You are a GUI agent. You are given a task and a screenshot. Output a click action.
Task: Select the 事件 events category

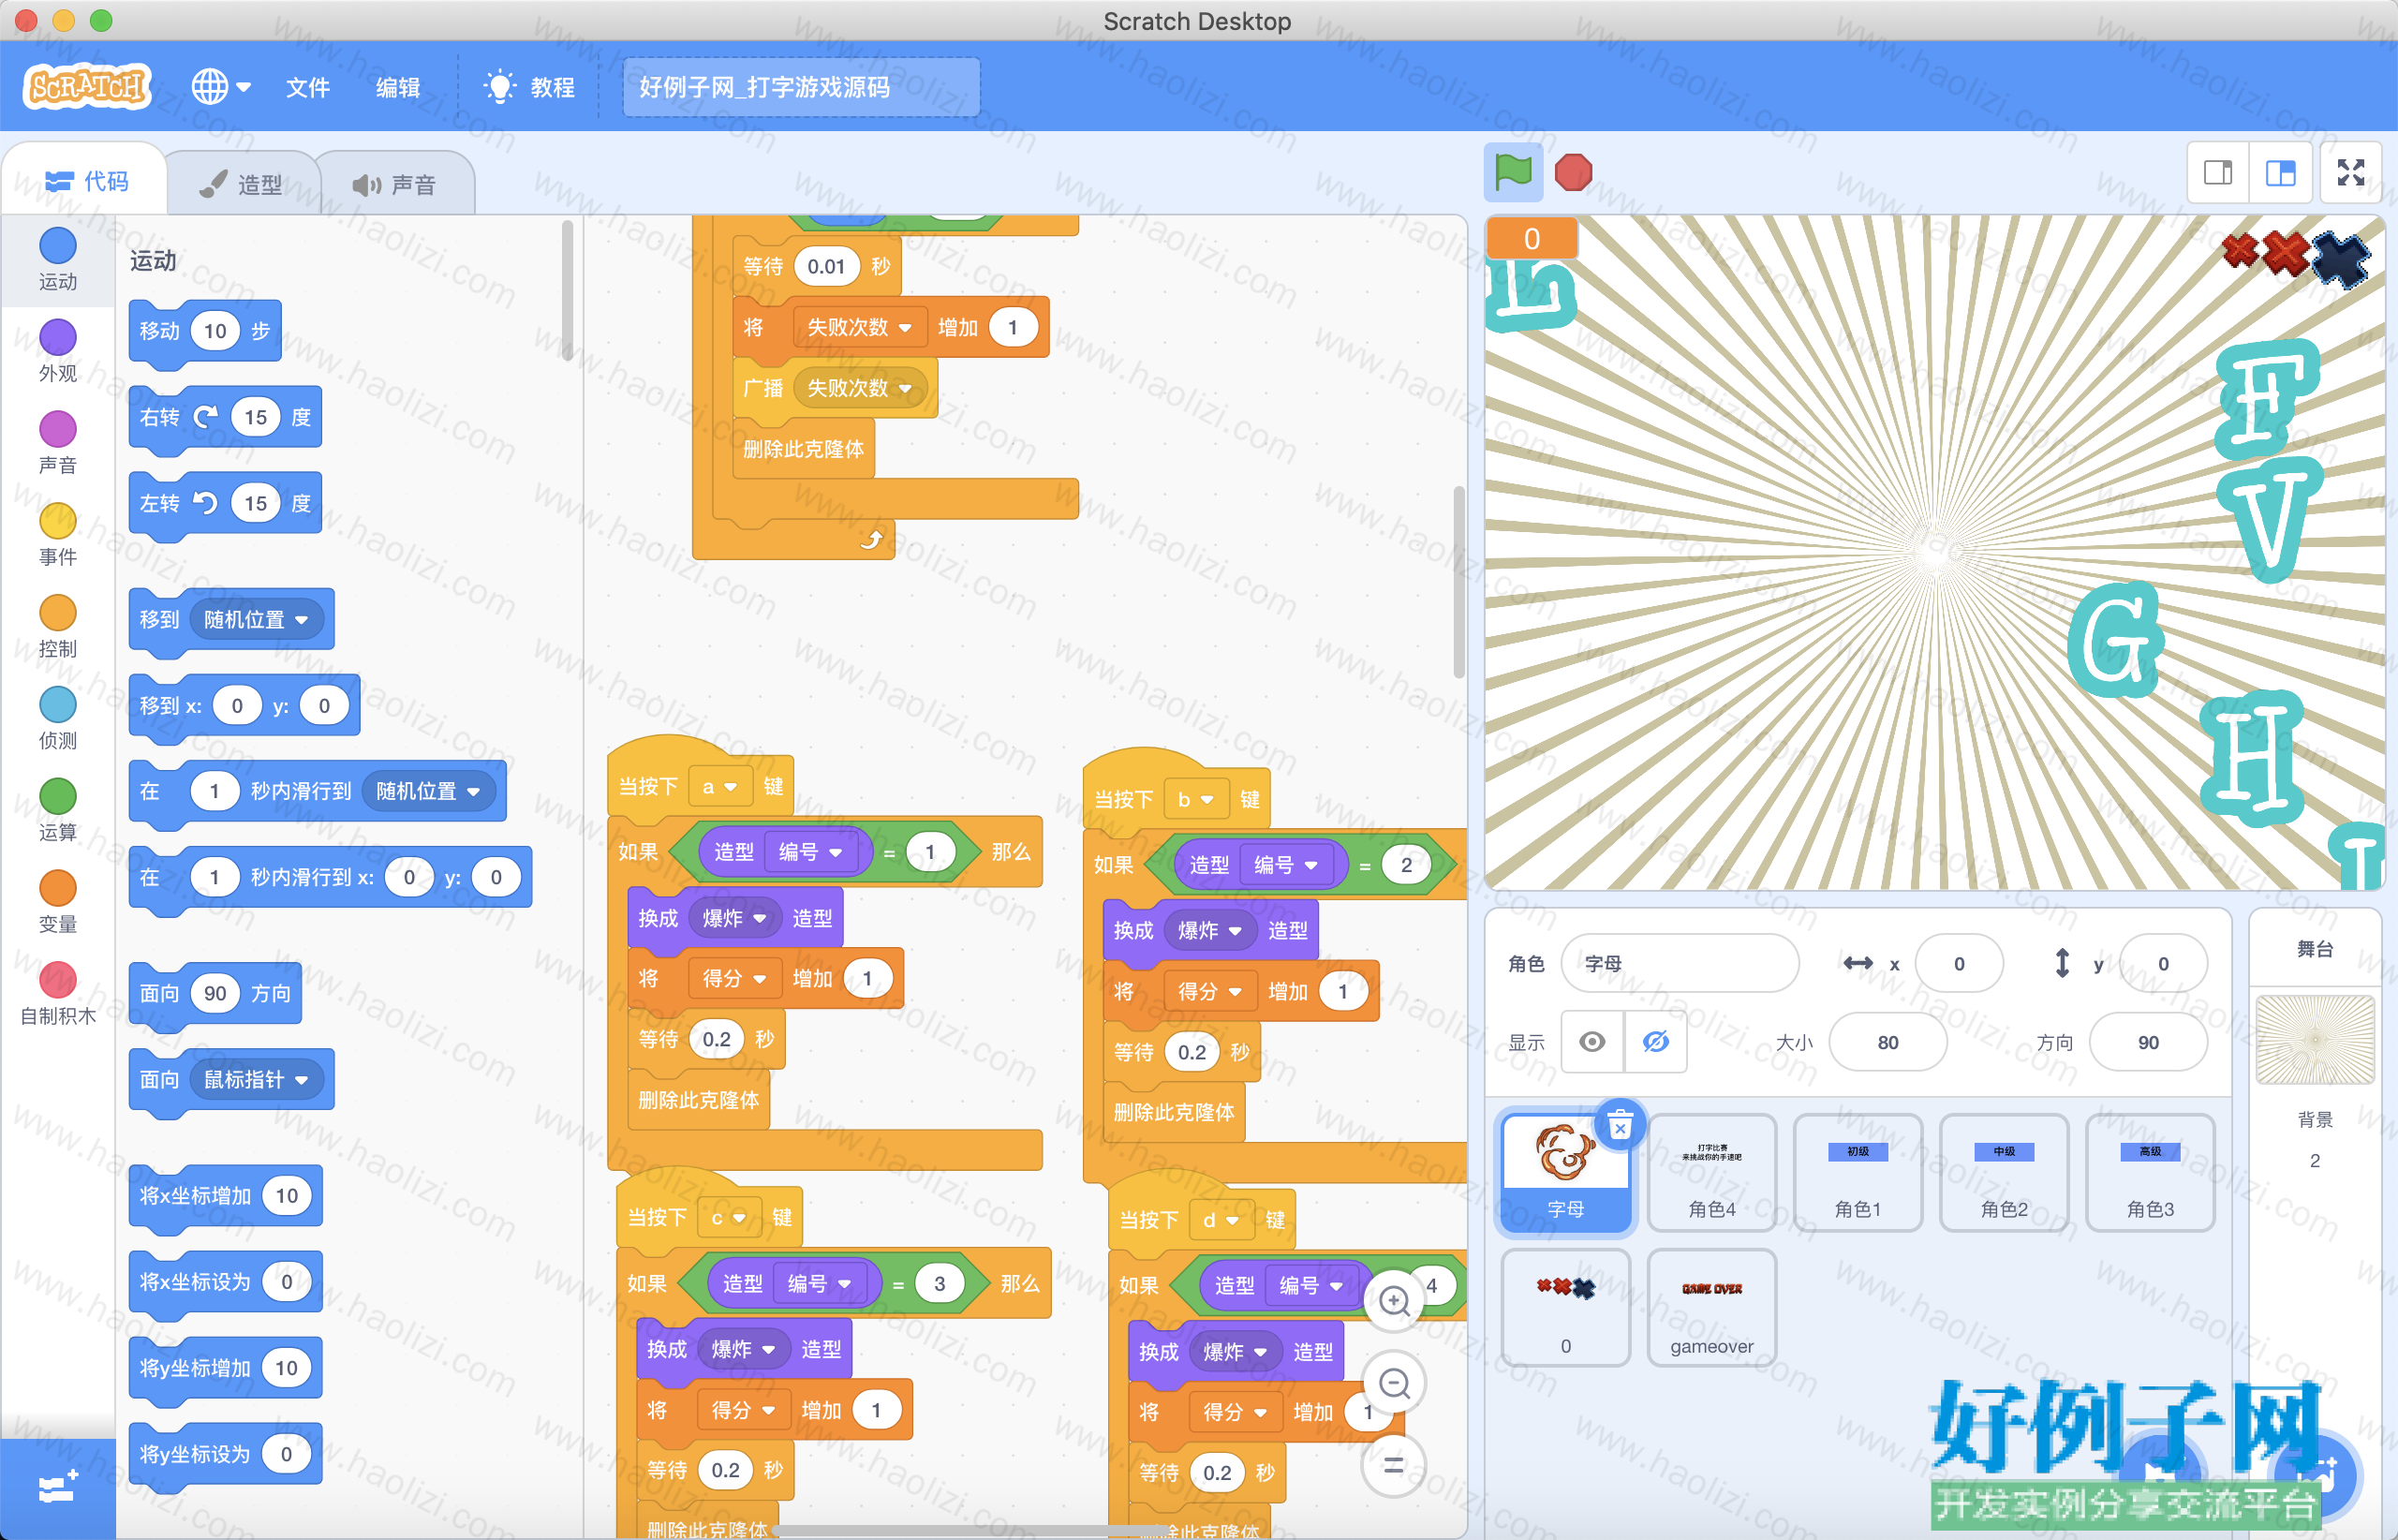58,535
